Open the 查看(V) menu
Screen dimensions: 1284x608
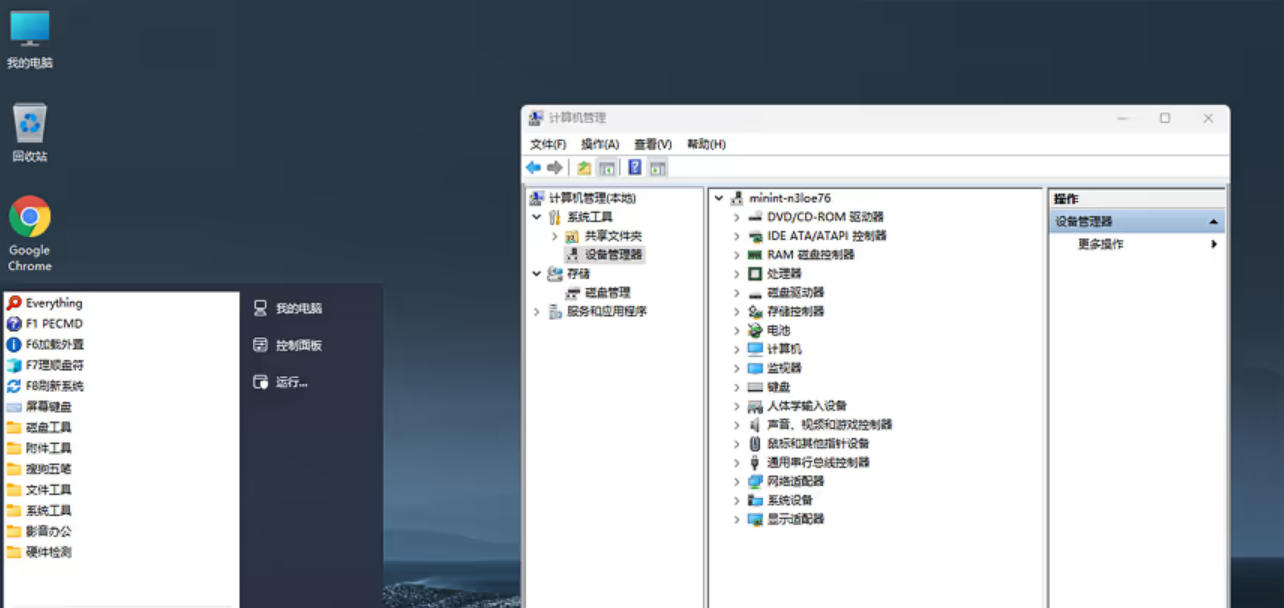[653, 144]
